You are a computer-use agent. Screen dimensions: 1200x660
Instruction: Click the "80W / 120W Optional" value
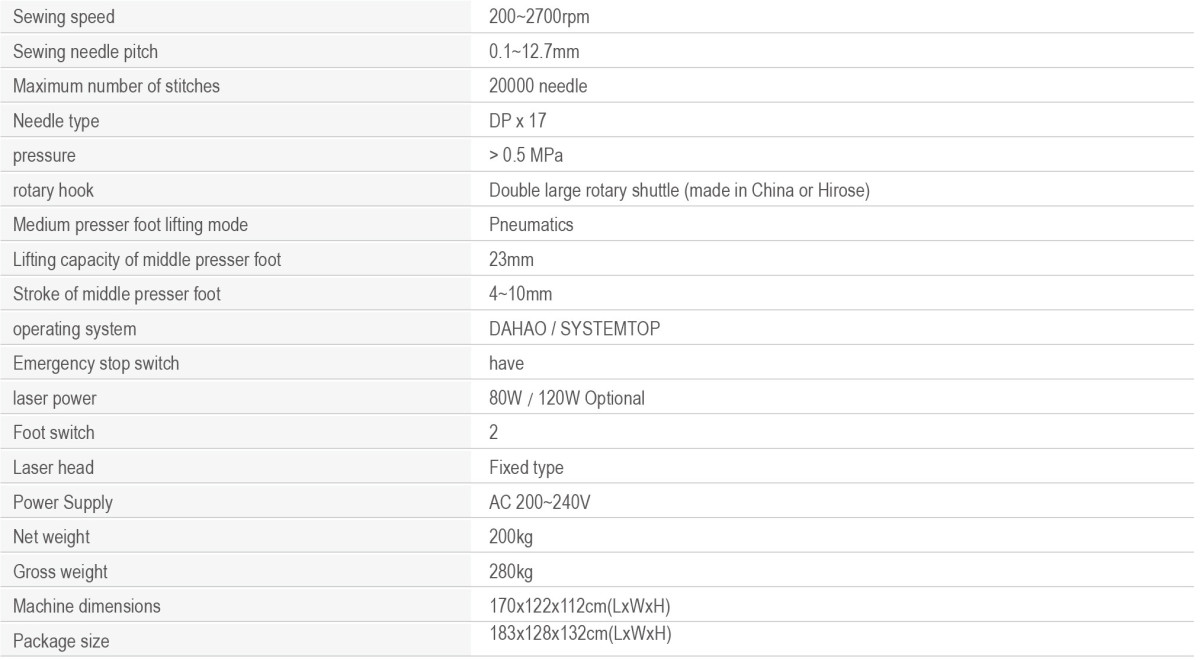[567, 399]
